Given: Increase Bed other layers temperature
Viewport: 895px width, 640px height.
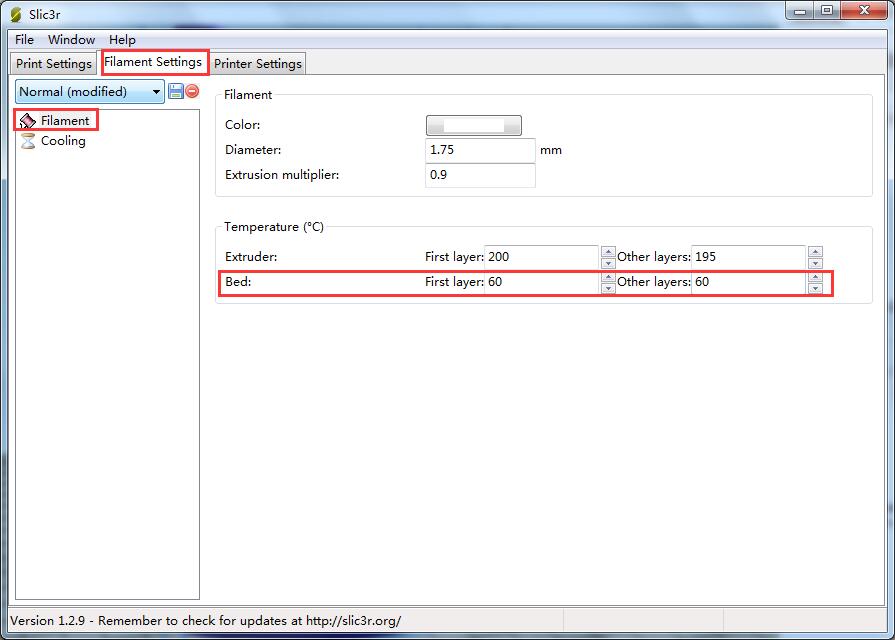Looking at the screenshot, I should (x=815, y=277).
